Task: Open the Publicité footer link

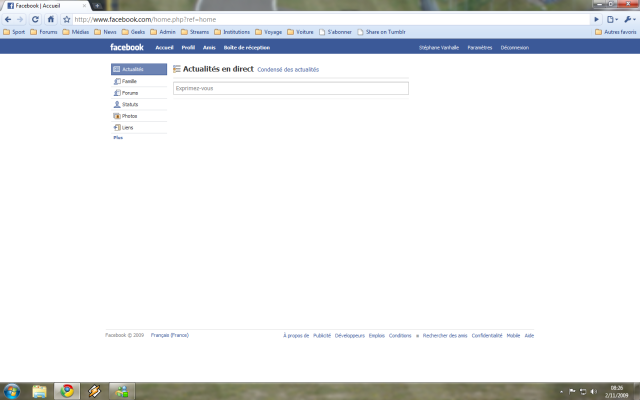Action: click(x=322, y=336)
